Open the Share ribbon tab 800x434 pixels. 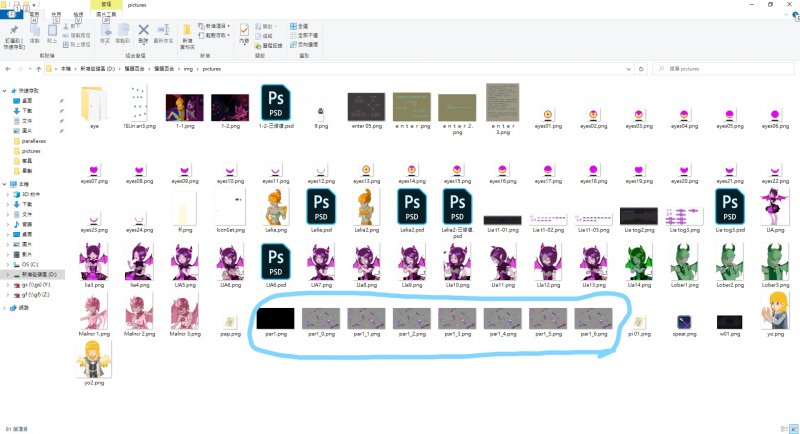click(x=56, y=15)
